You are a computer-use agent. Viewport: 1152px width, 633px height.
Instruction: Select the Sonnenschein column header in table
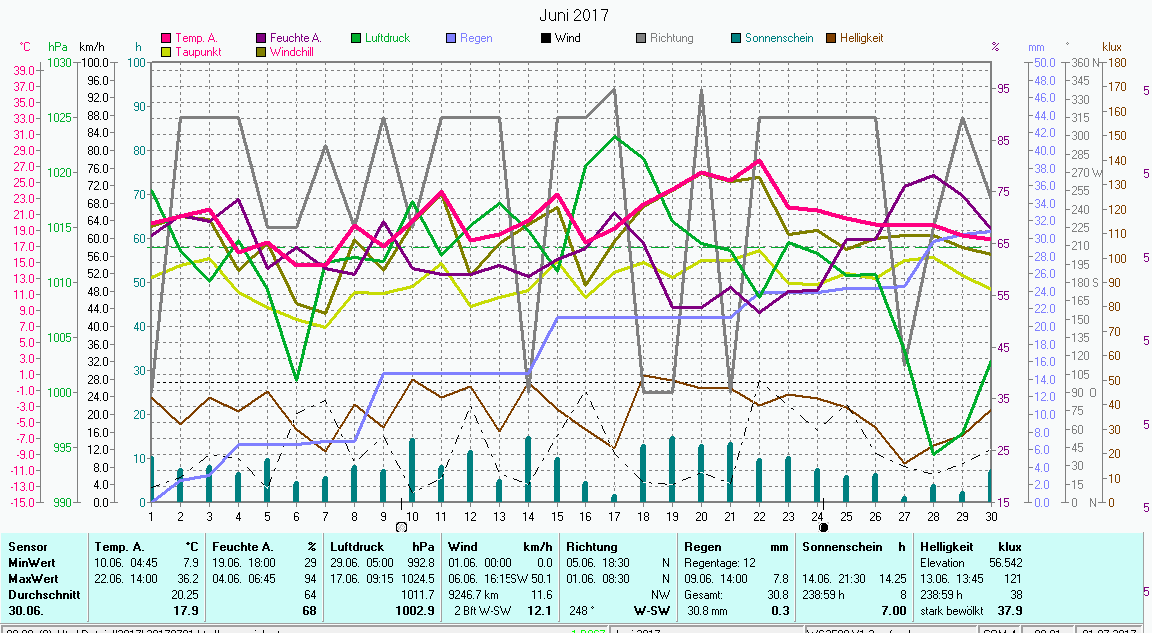pos(838,547)
